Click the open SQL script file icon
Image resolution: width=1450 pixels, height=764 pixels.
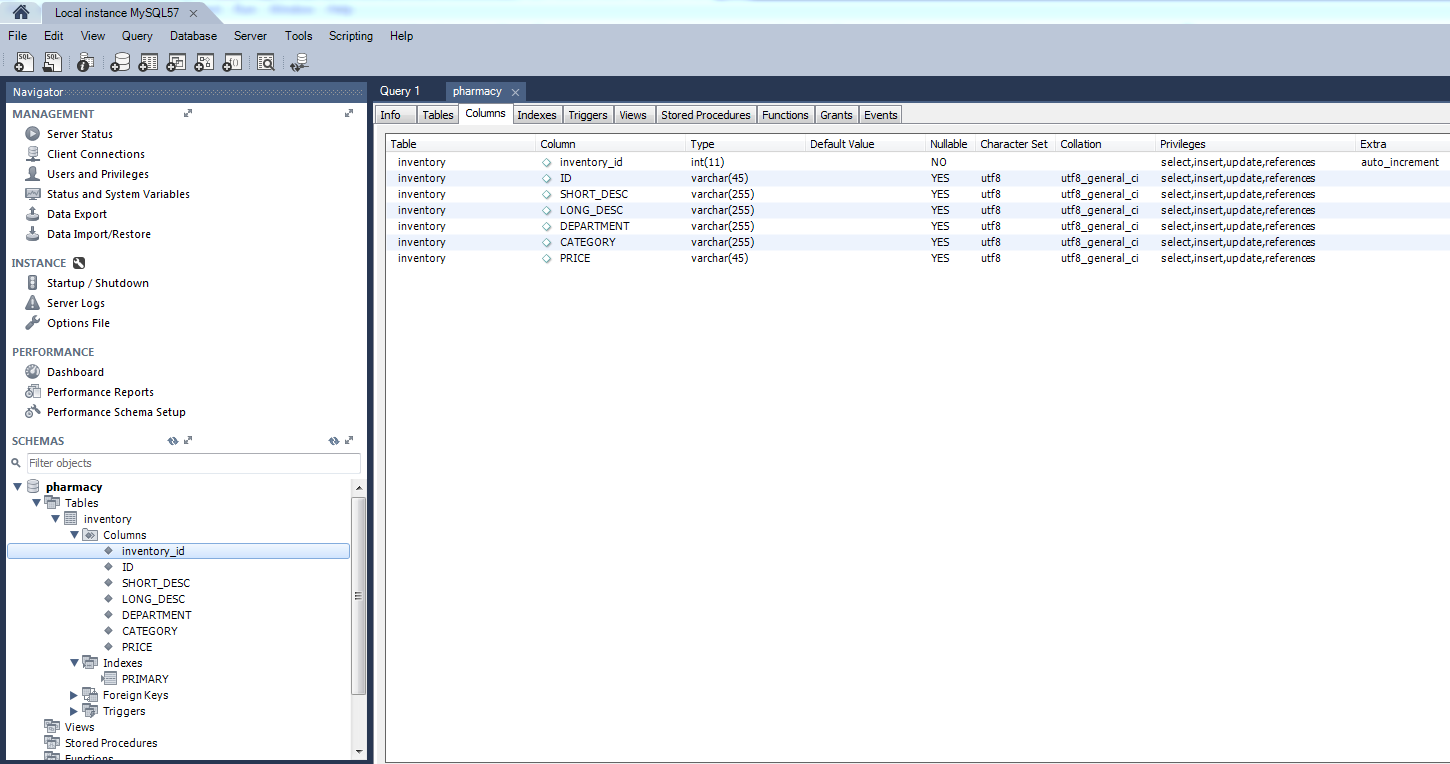53,62
